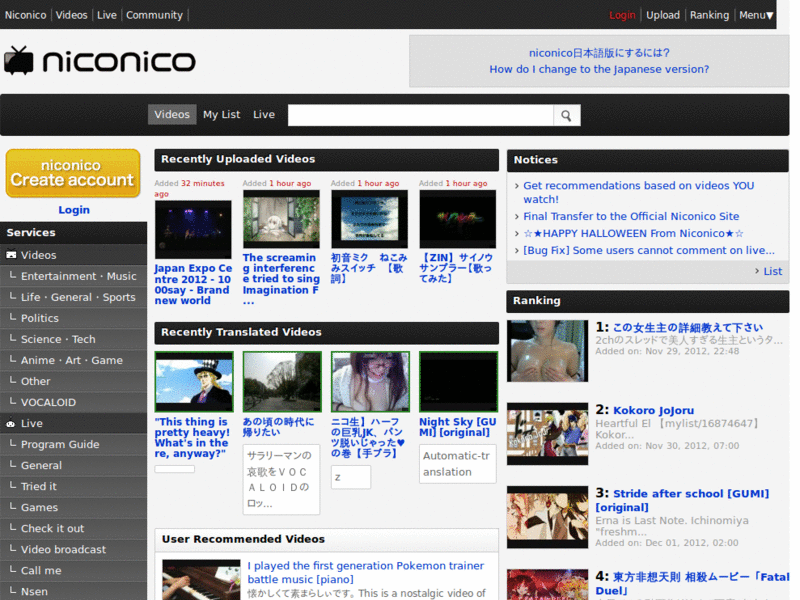Open Bug Fix Some users cannot comment notice
The image size is (800, 600).
pos(648,250)
